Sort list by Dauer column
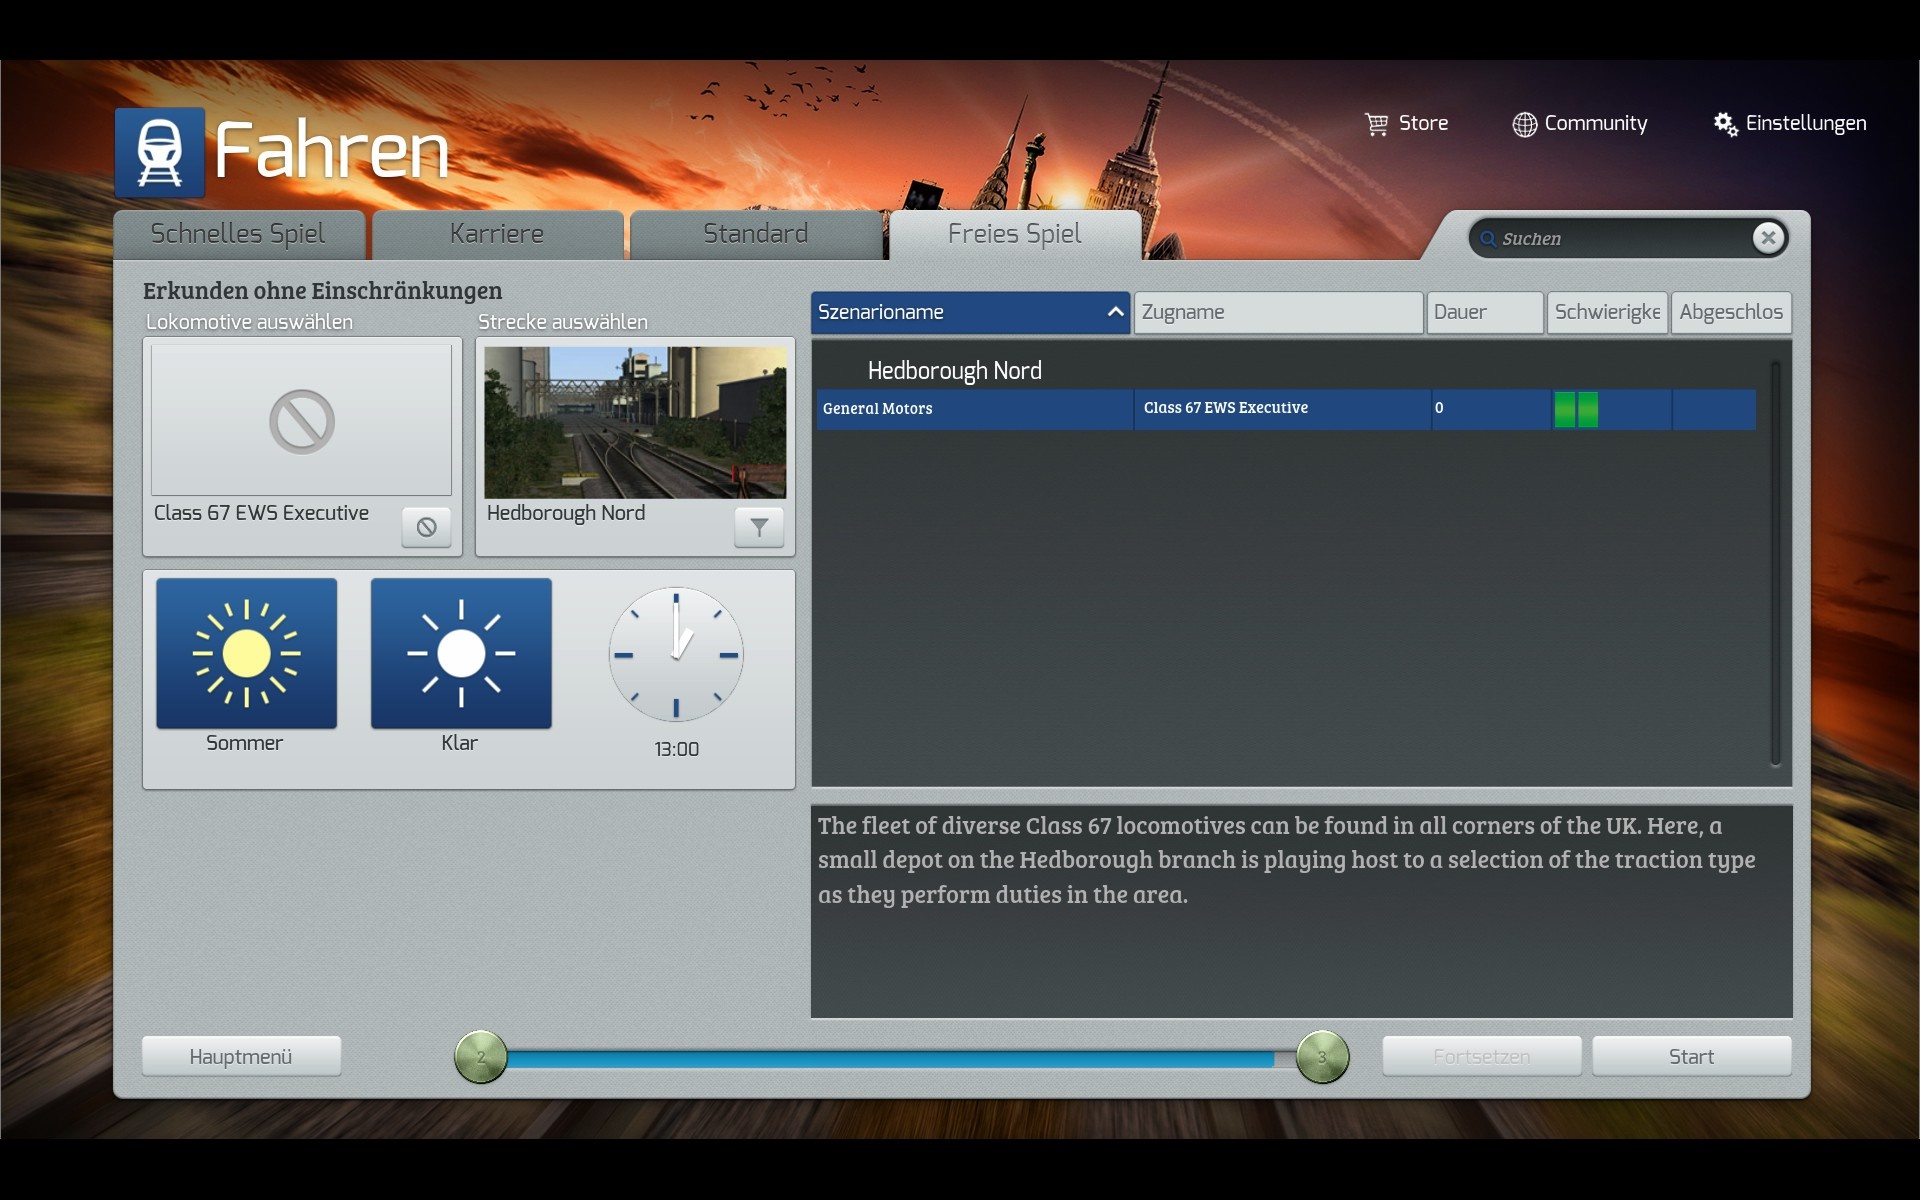Viewport: 1920px width, 1200px height. tap(1484, 312)
